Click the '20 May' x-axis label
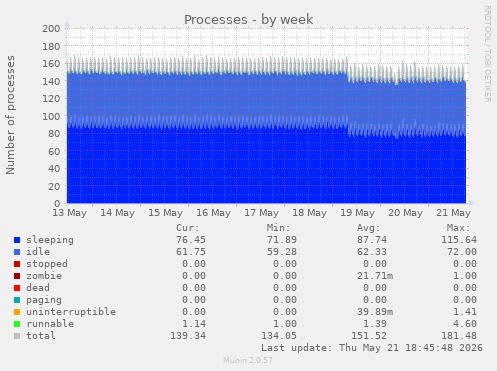The height and width of the screenshot is (371, 497). [x=406, y=213]
